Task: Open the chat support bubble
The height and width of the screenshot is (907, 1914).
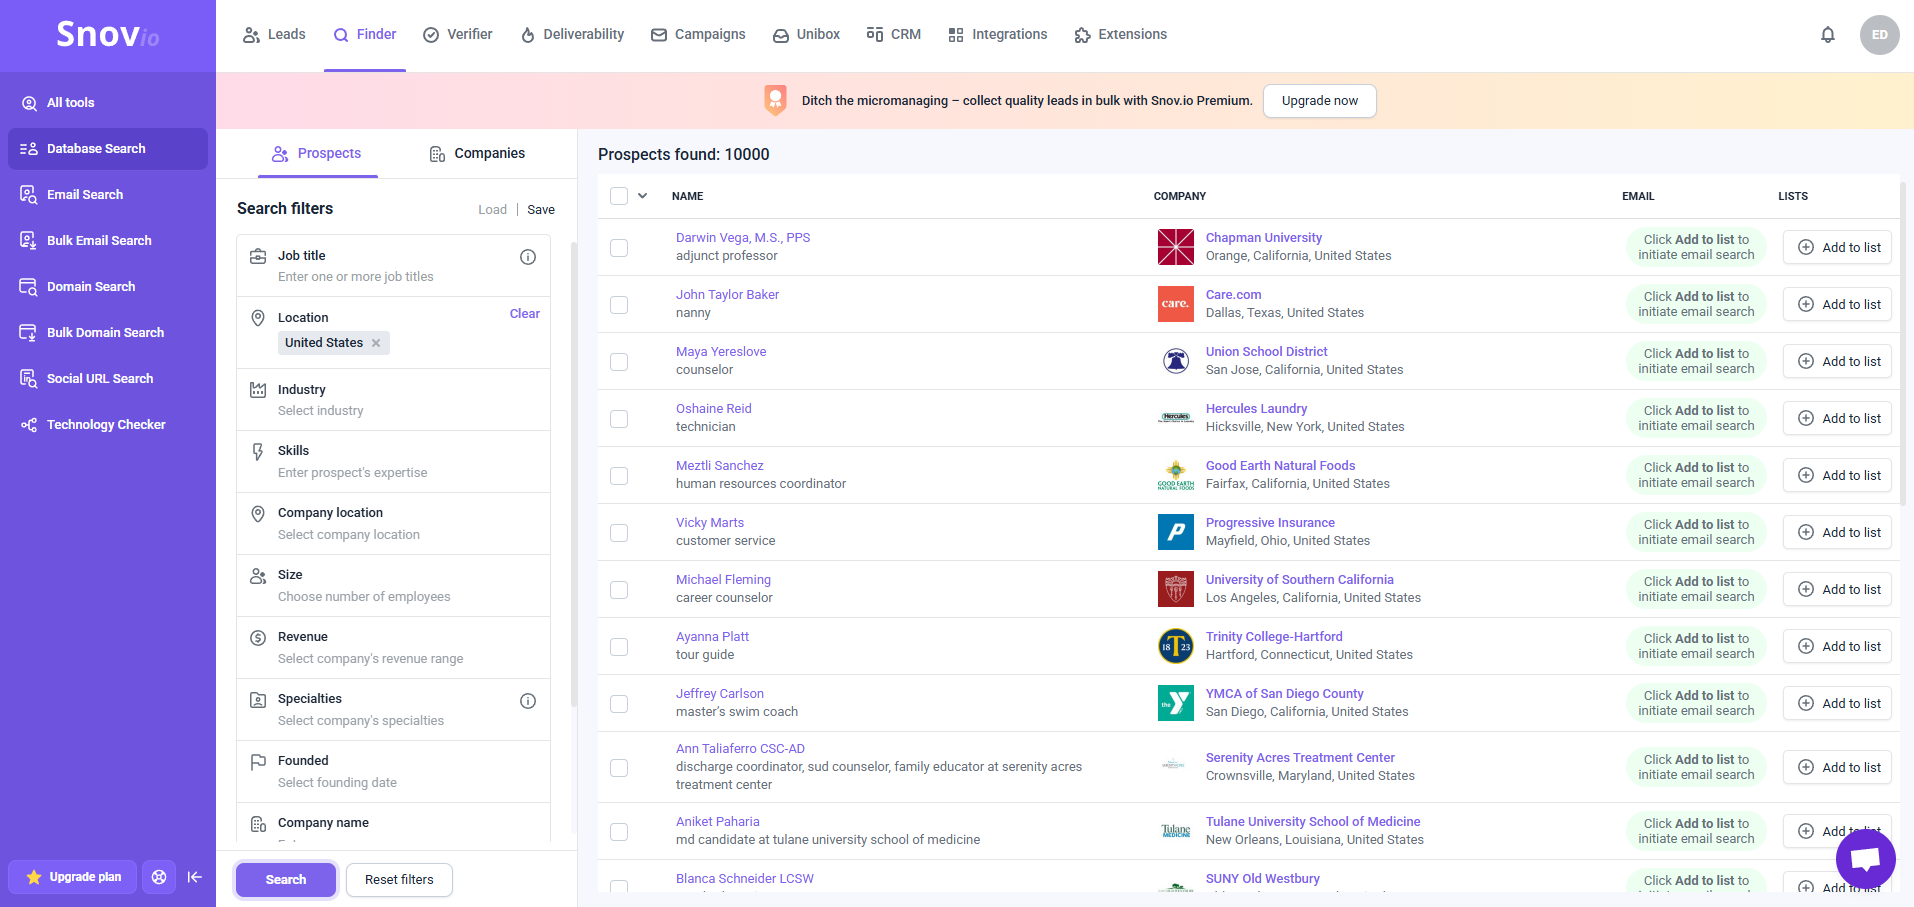Action: (1865, 858)
